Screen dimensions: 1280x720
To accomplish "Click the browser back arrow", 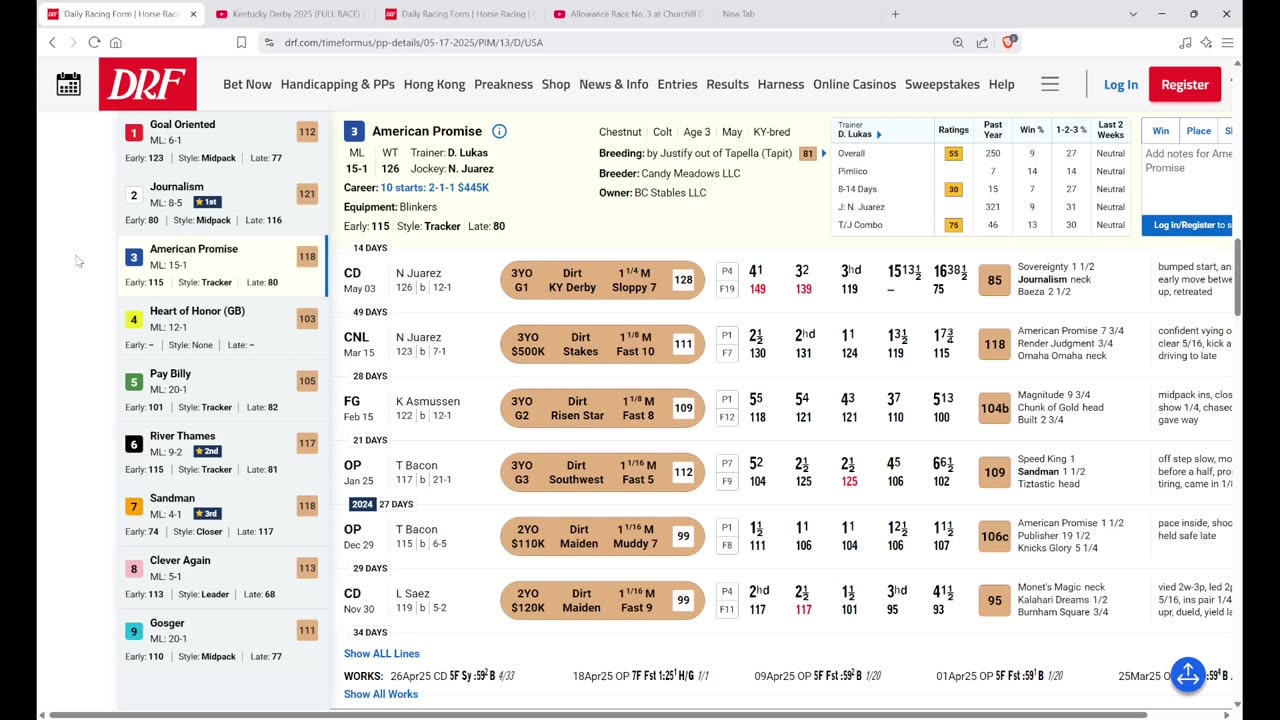I will pyautogui.click(x=52, y=42).
